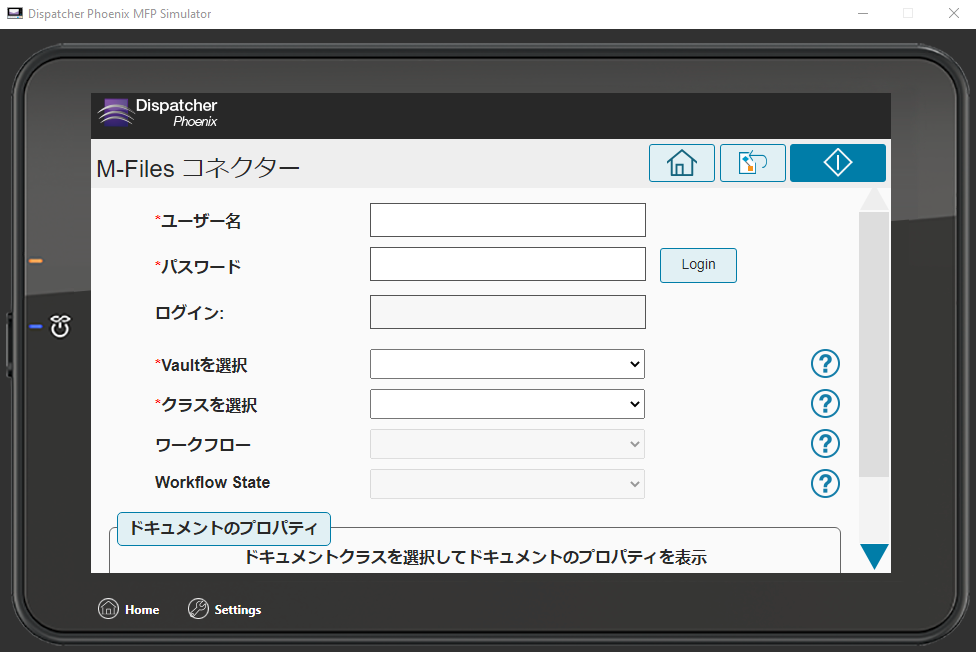
Task: Open help for ワークフロー
Action: pos(825,444)
